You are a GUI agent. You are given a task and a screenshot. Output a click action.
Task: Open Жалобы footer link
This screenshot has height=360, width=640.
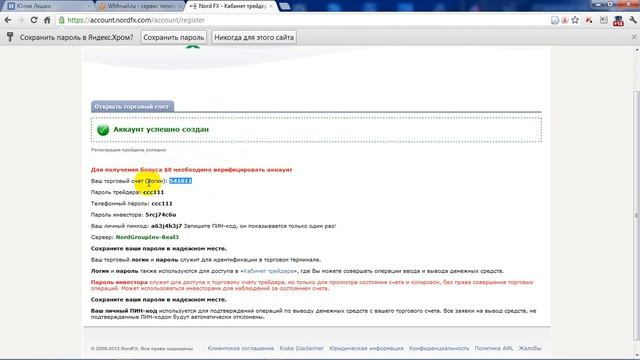(530, 348)
